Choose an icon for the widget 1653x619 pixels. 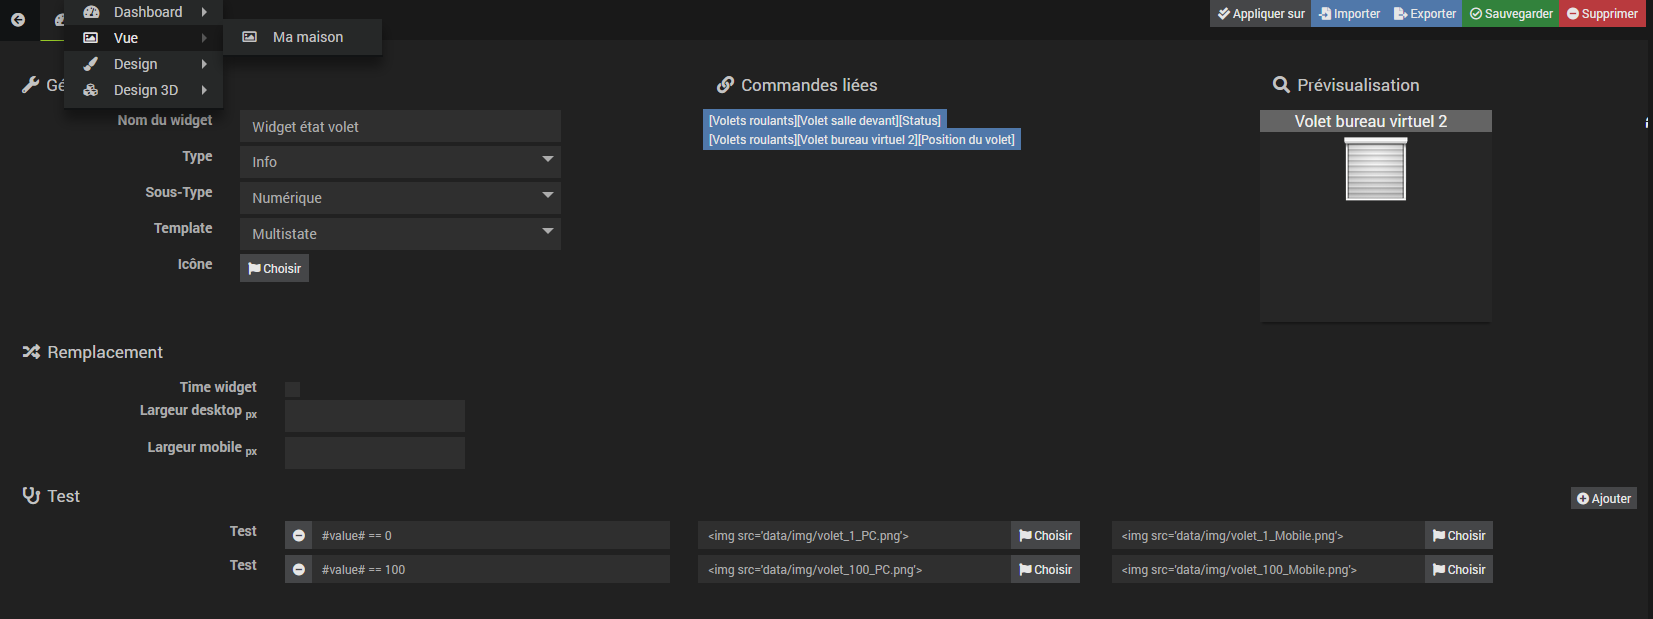[274, 268]
